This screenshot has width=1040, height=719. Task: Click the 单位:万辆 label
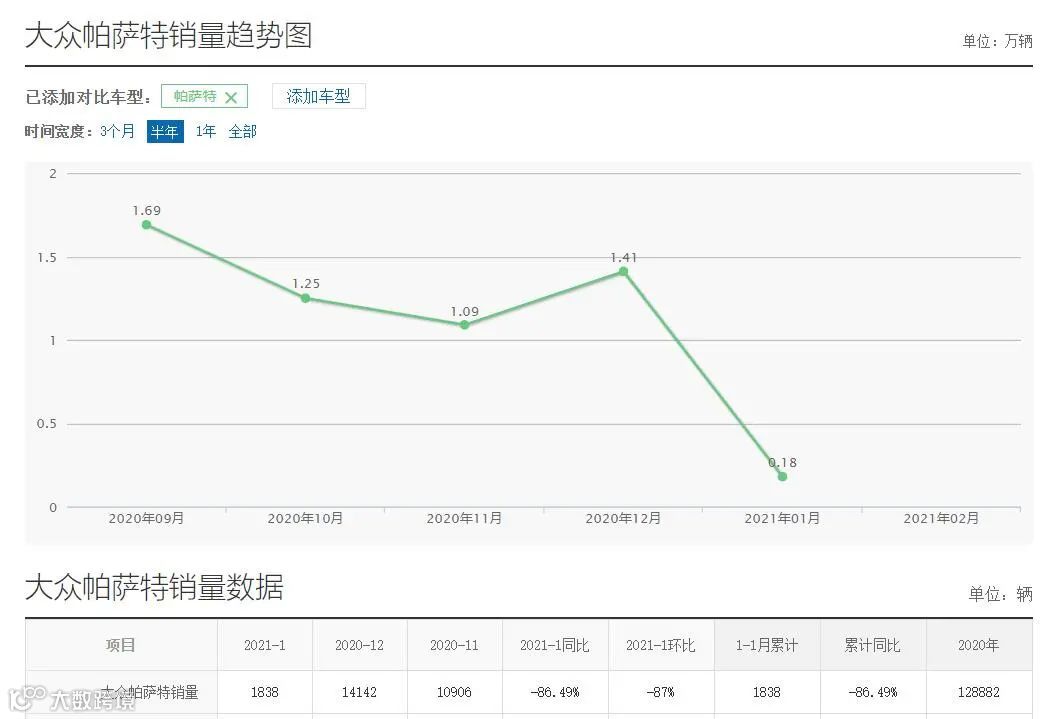click(x=998, y=41)
